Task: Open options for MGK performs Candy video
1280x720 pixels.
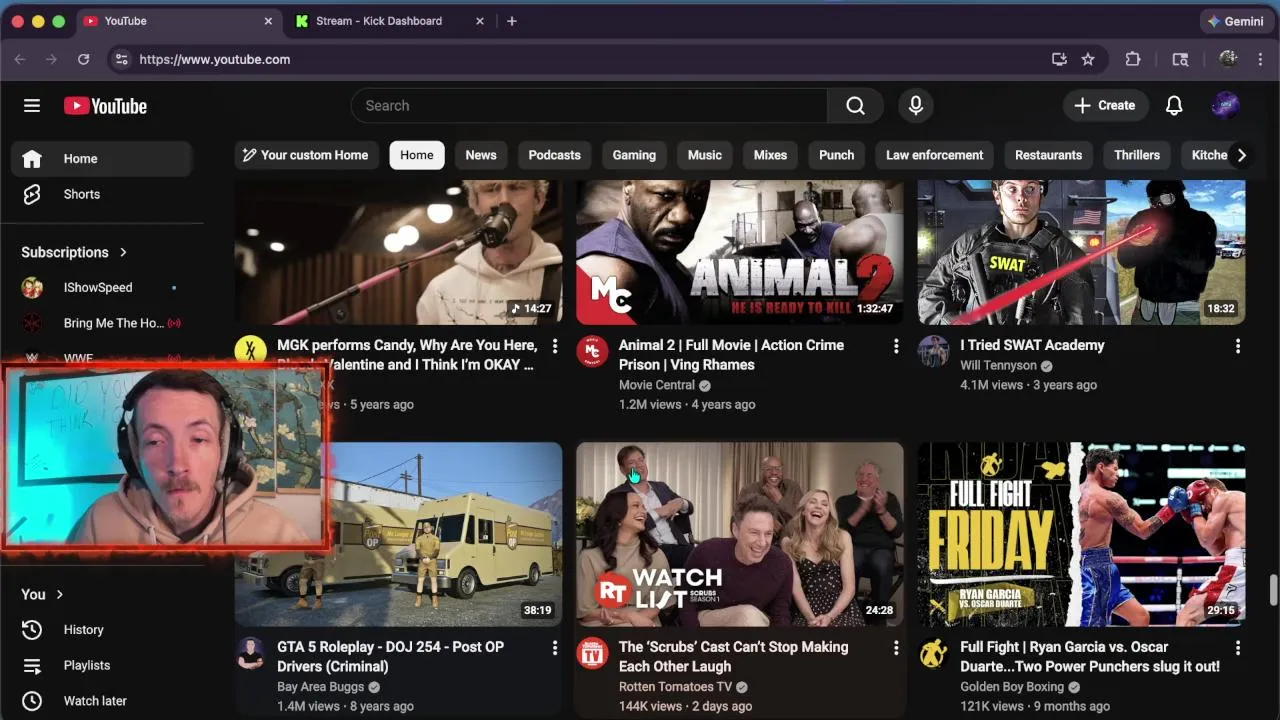Action: (x=555, y=346)
